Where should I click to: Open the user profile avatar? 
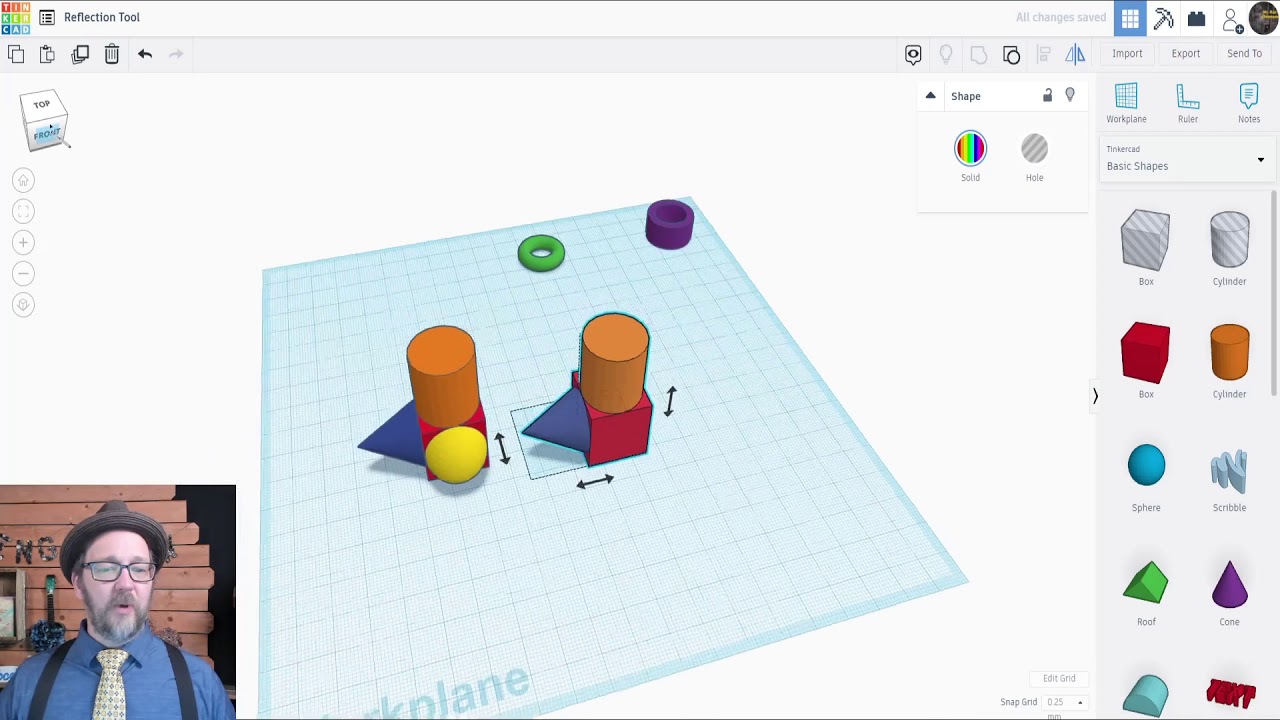[x=1264, y=18]
